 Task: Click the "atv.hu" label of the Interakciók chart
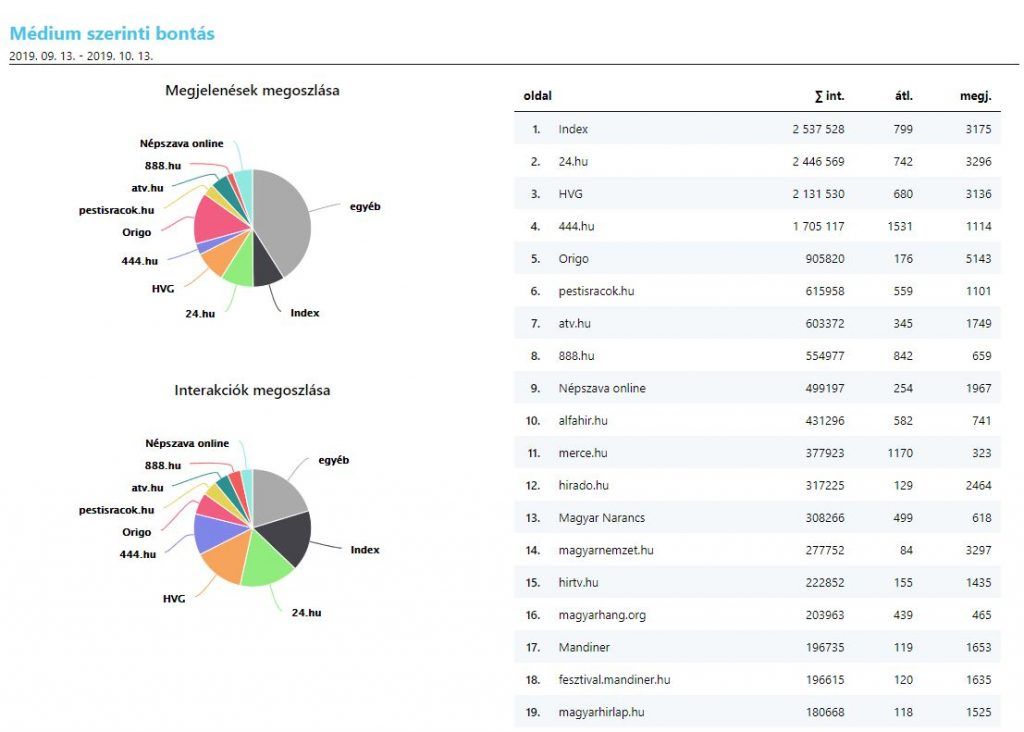click(147, 488)
